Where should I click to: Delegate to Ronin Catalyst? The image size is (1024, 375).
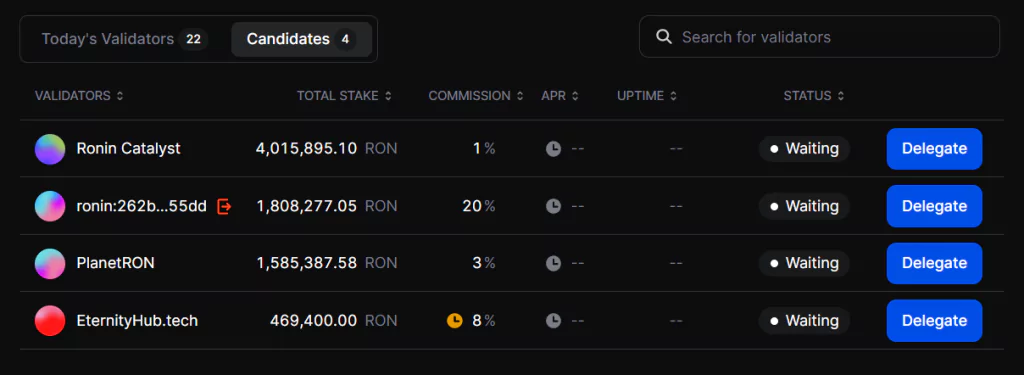(934, 149)
